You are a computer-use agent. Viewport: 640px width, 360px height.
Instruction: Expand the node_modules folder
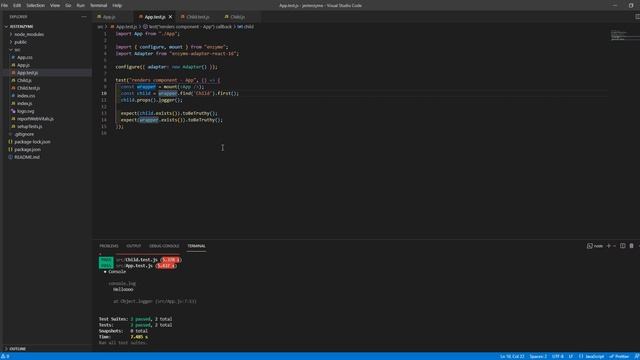[29, 34]
